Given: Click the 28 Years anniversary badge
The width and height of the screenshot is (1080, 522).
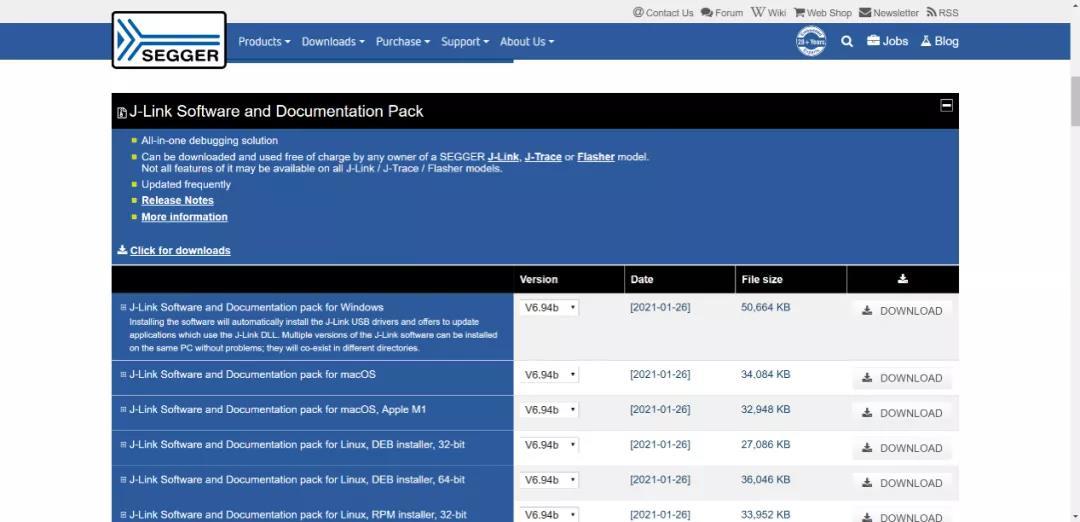Looking at the screenshot, I should 811,41.
